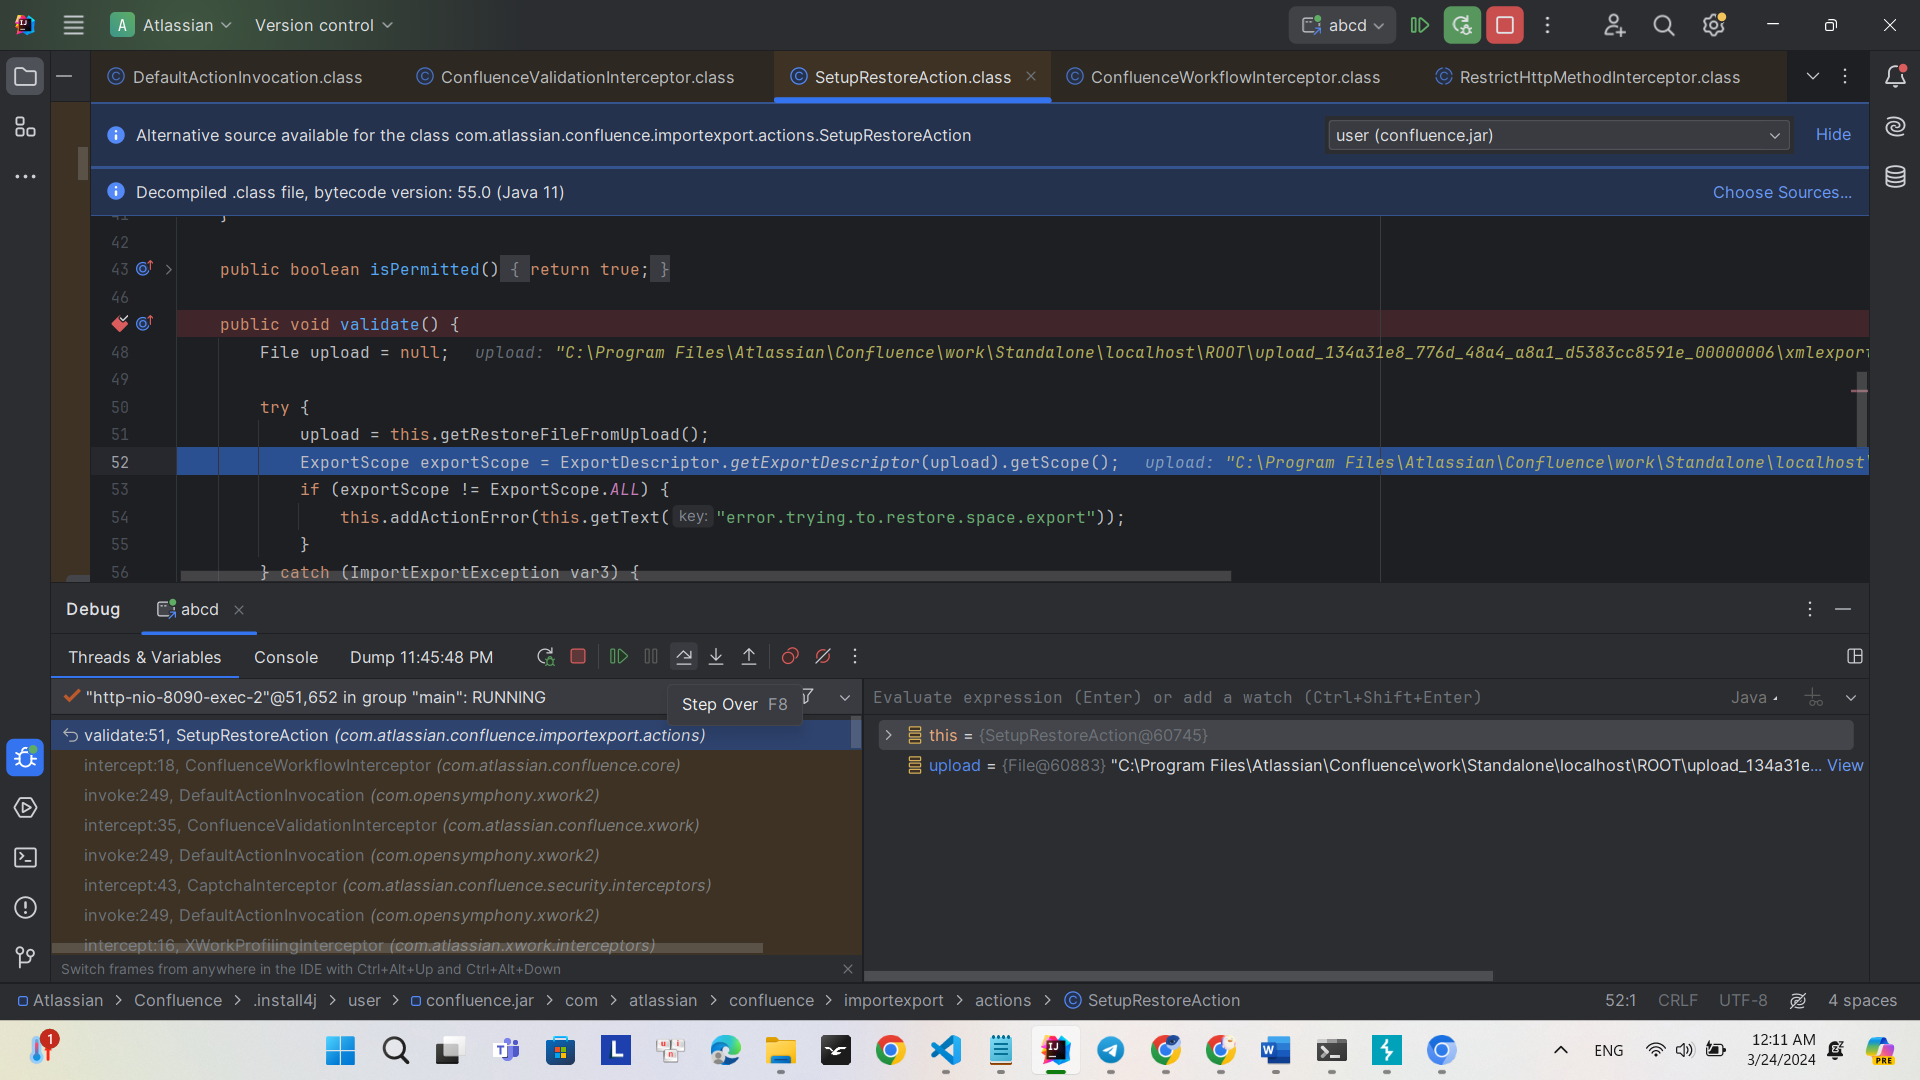The width and height of the screenshot is (1920, 1080).
Task: Click the Step Over button
Action: click(x=684, y=657)
